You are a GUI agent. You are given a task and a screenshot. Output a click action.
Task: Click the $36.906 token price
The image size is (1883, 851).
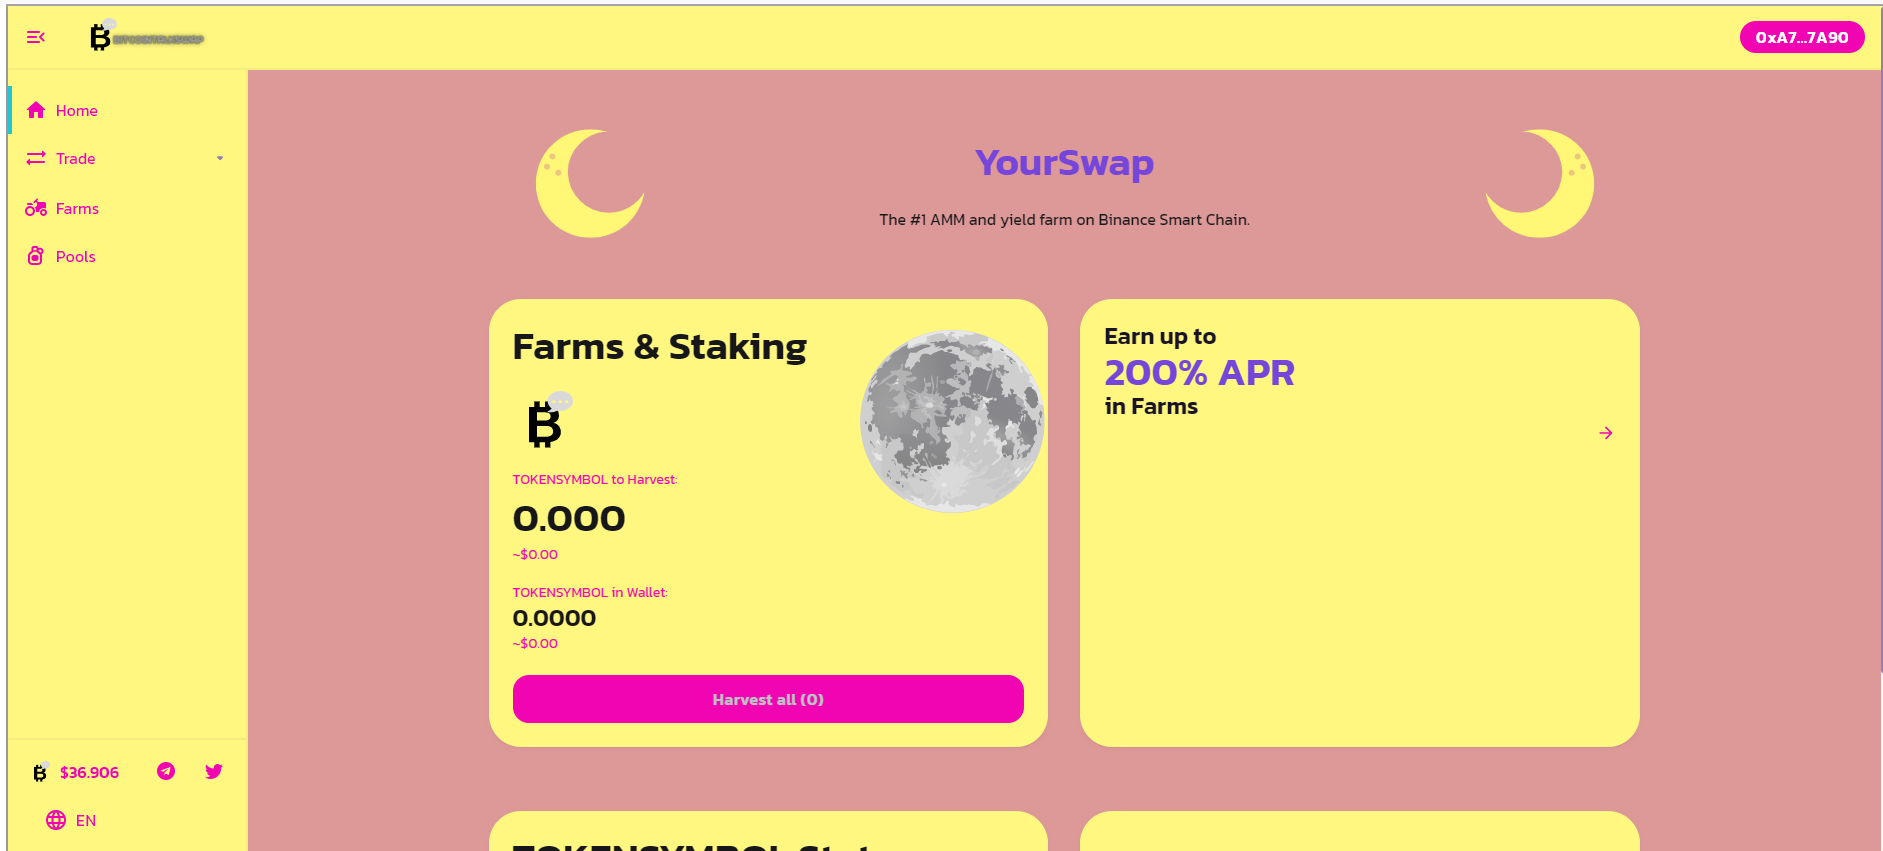(x=89, y=772)
